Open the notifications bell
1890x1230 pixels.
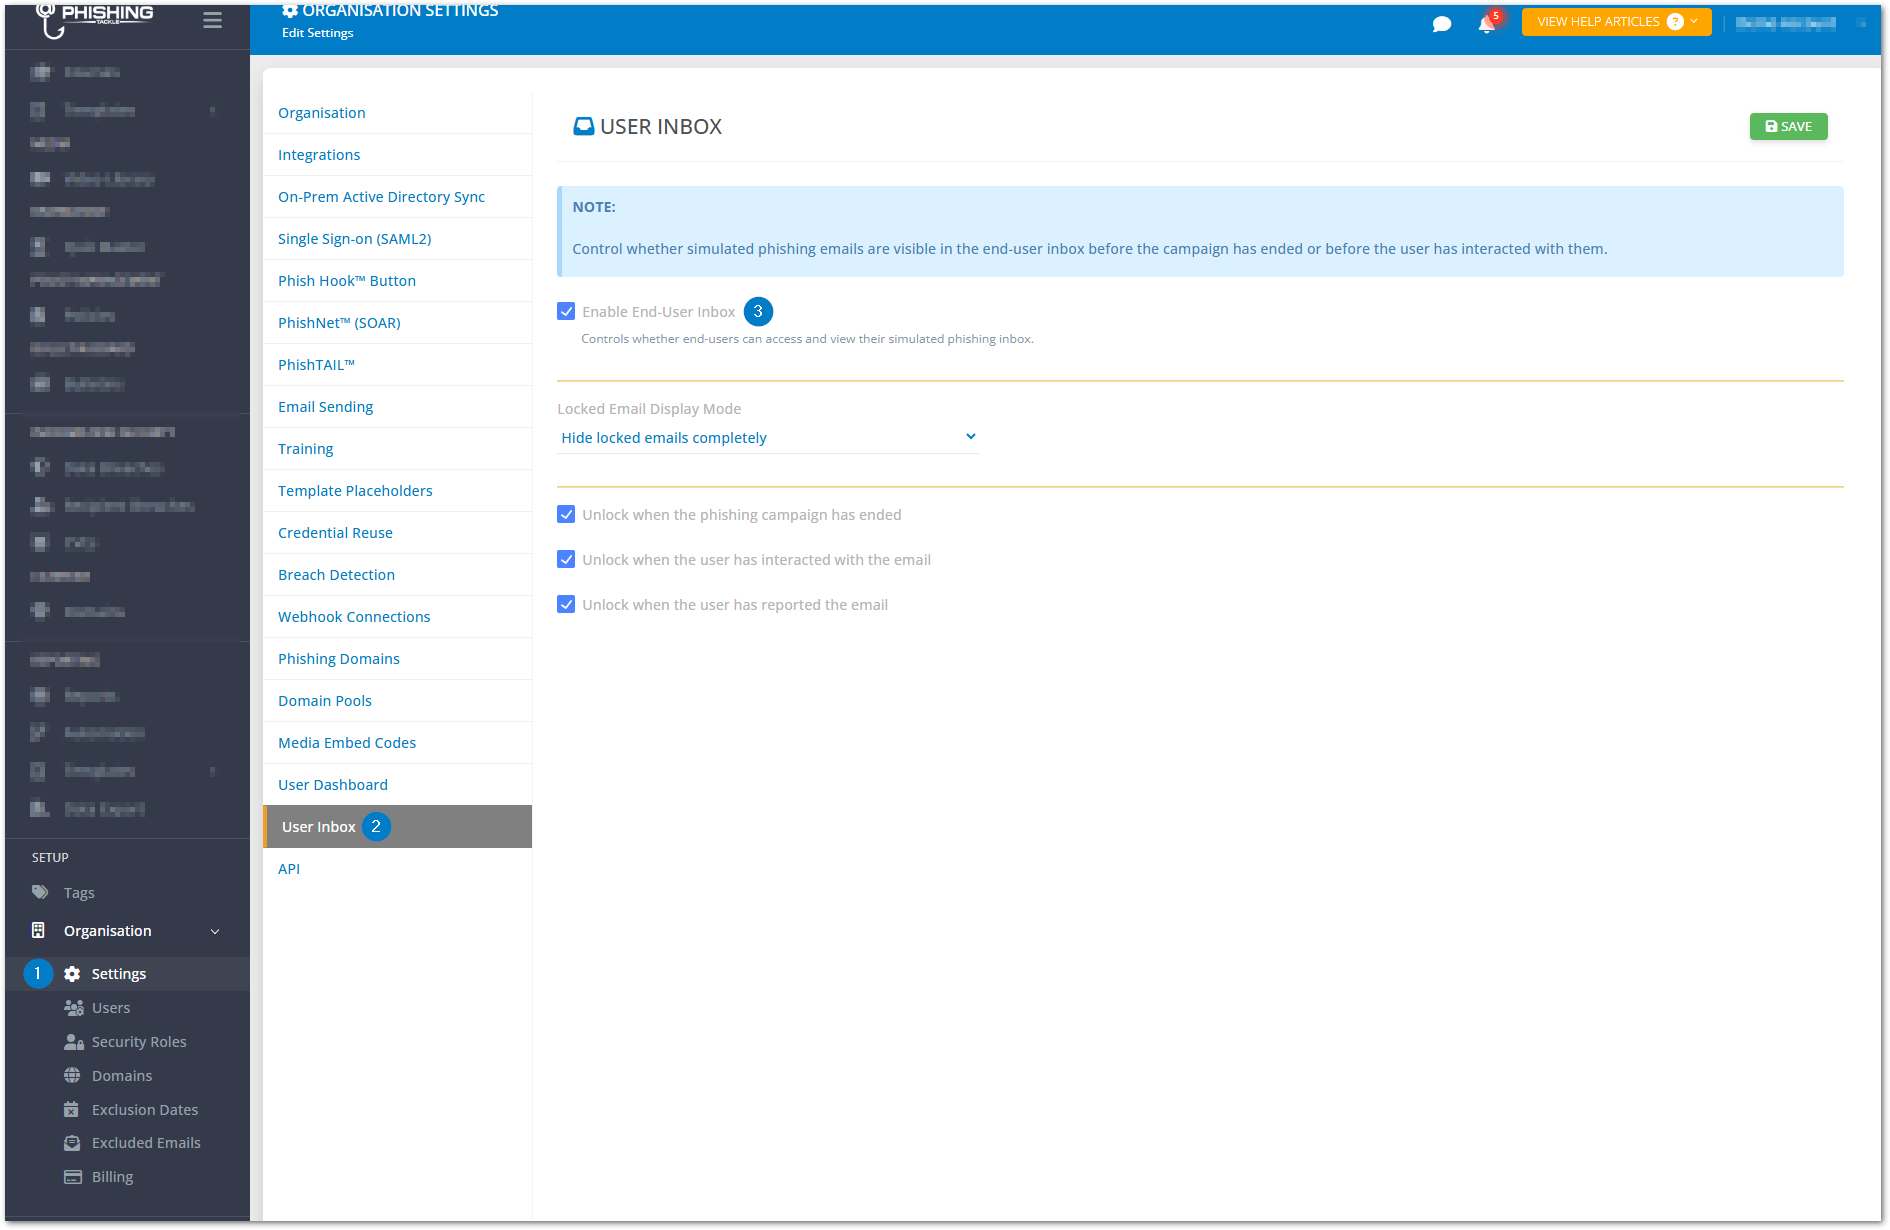(1487, 24)
